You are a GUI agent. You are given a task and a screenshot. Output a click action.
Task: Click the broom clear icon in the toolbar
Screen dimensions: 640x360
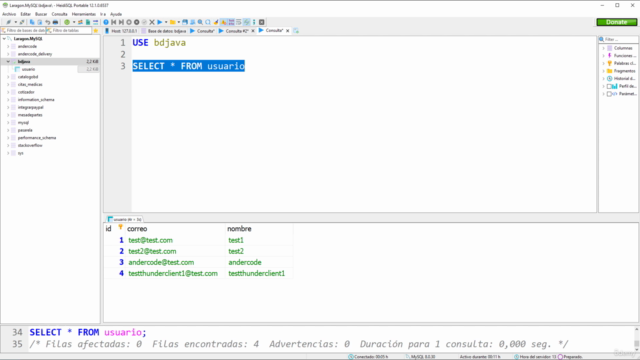(216, 22)
